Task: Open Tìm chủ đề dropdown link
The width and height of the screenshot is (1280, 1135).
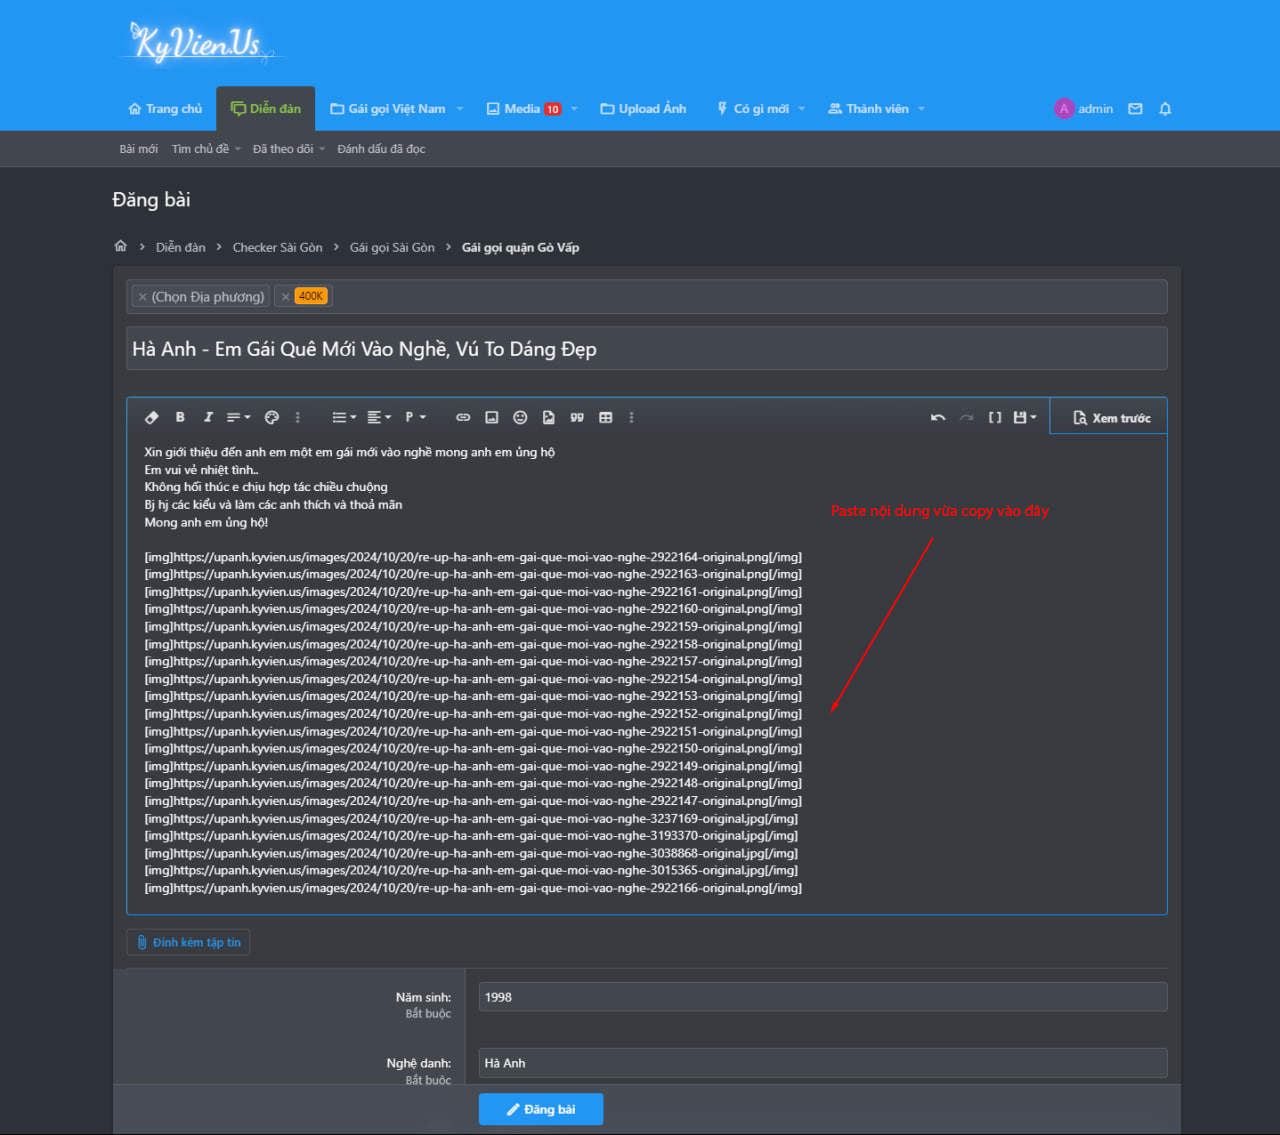Action: pyautogui.click(x=206, y=148)
